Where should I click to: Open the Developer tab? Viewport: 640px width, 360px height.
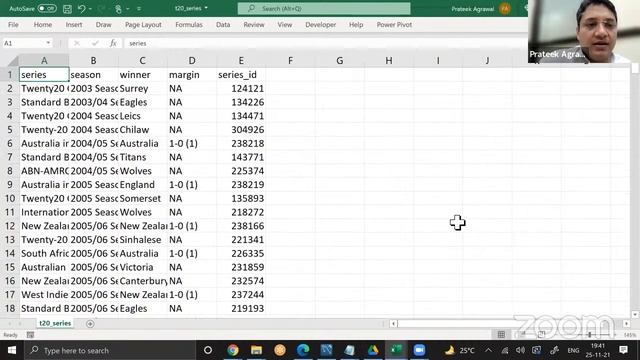pos(320,24)
